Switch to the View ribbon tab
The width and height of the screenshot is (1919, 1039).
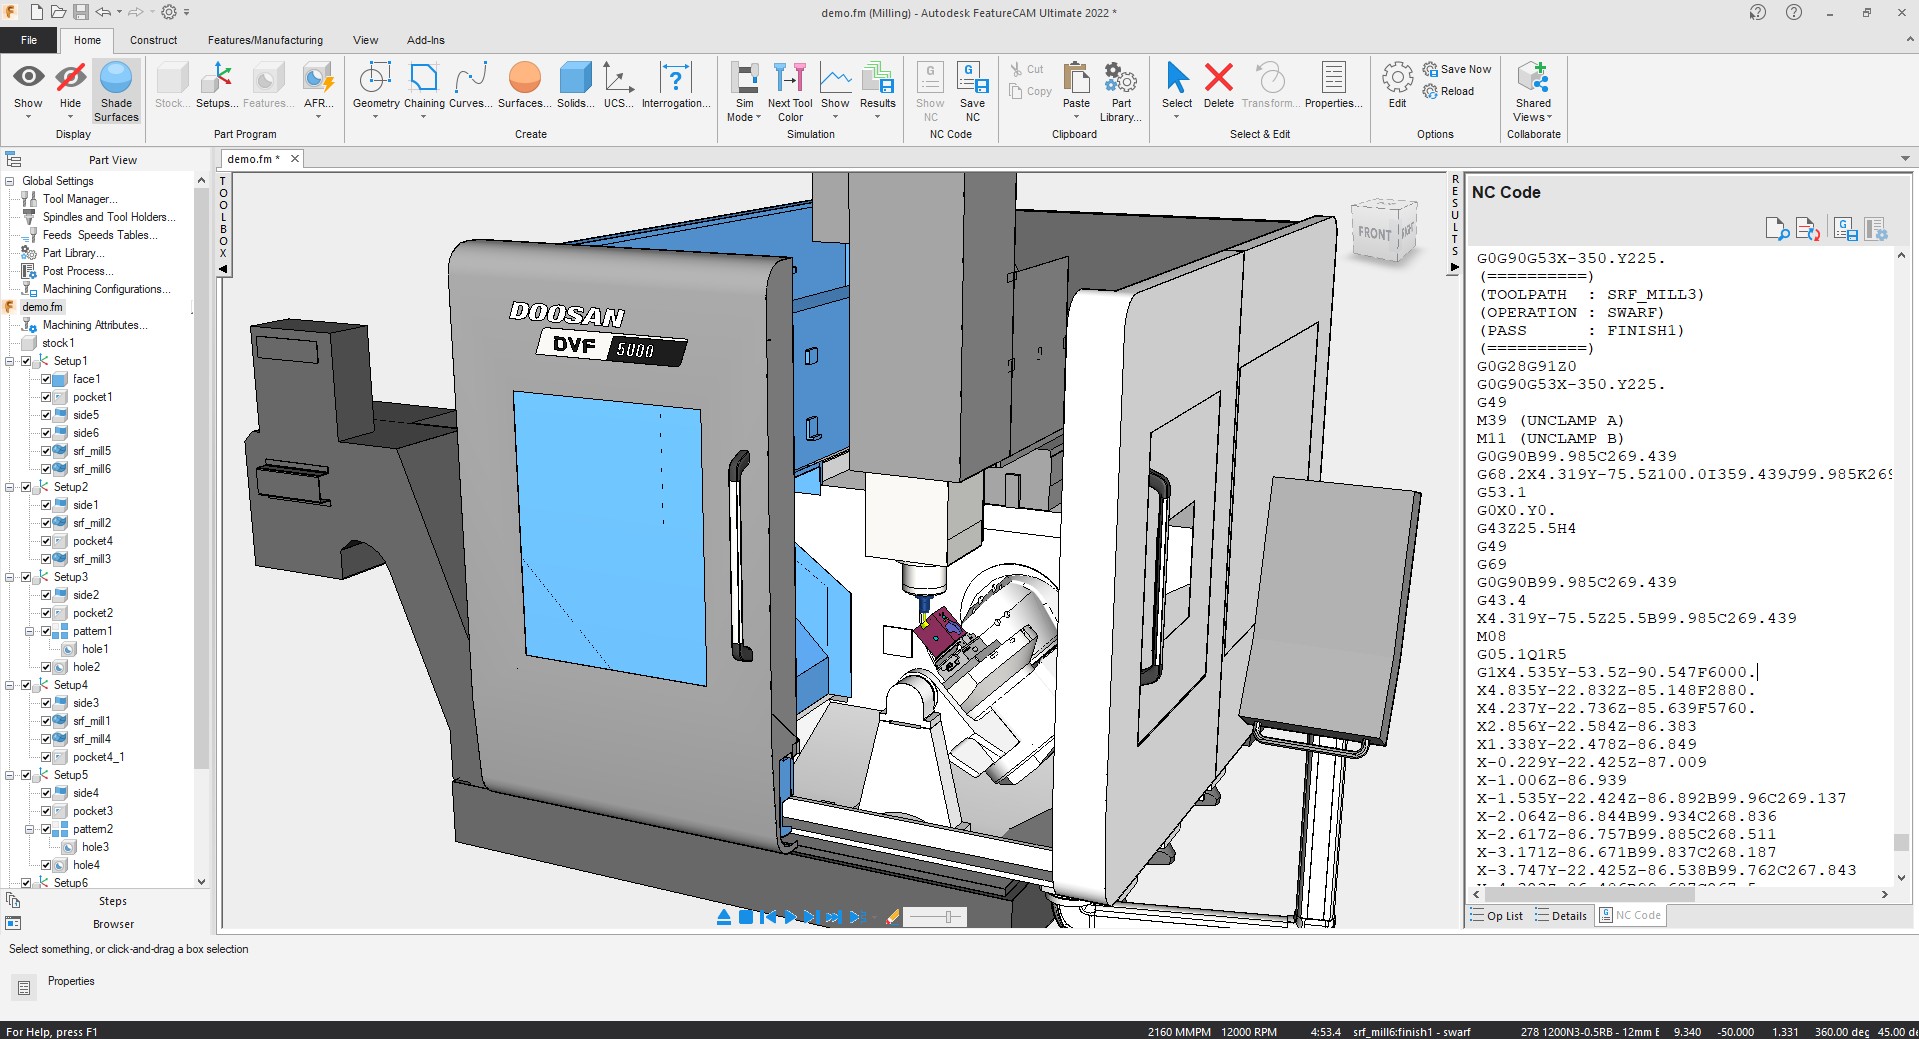365,40
